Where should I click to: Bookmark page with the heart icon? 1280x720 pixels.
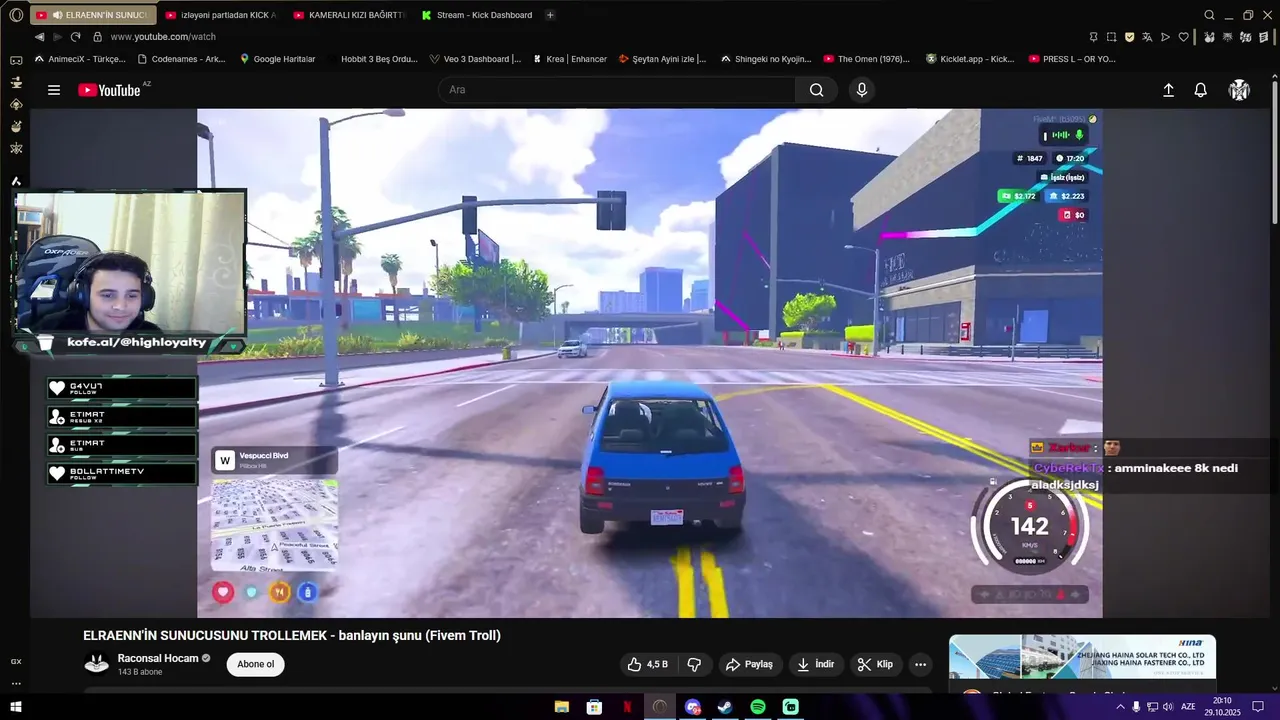[x=1184, y=37]
